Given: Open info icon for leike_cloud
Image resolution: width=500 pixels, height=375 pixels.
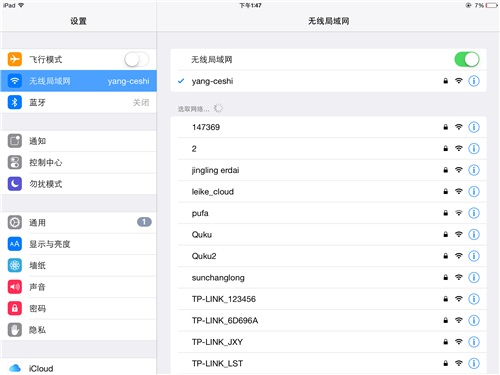Looking at the screenshot, I should pyautogui.click(x=474, y=191).
